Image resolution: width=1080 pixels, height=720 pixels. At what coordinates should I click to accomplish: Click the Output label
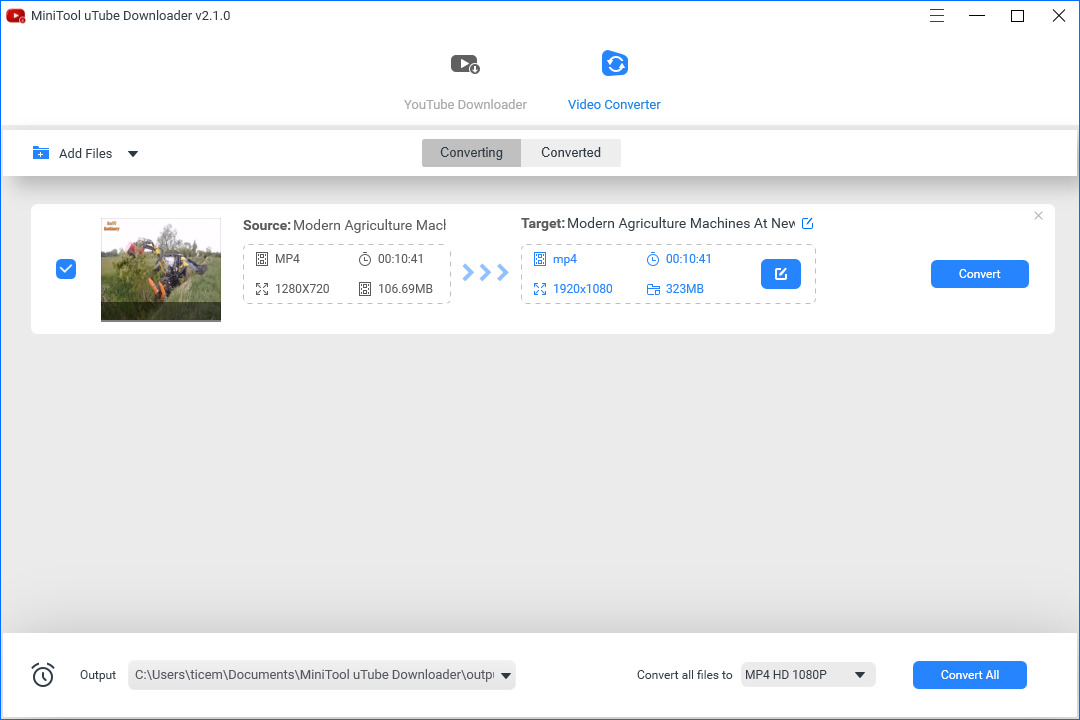pyautogui.click(x=98, y=675)
